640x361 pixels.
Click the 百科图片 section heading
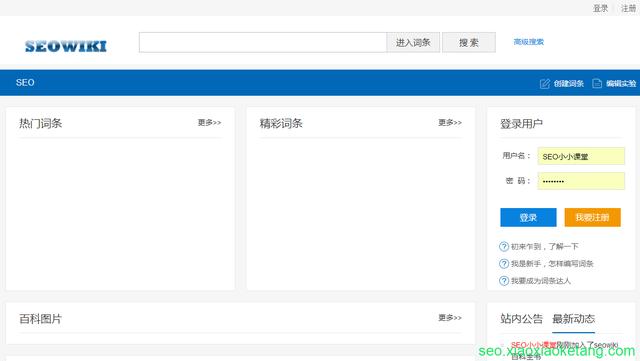[x=40, y=319]
